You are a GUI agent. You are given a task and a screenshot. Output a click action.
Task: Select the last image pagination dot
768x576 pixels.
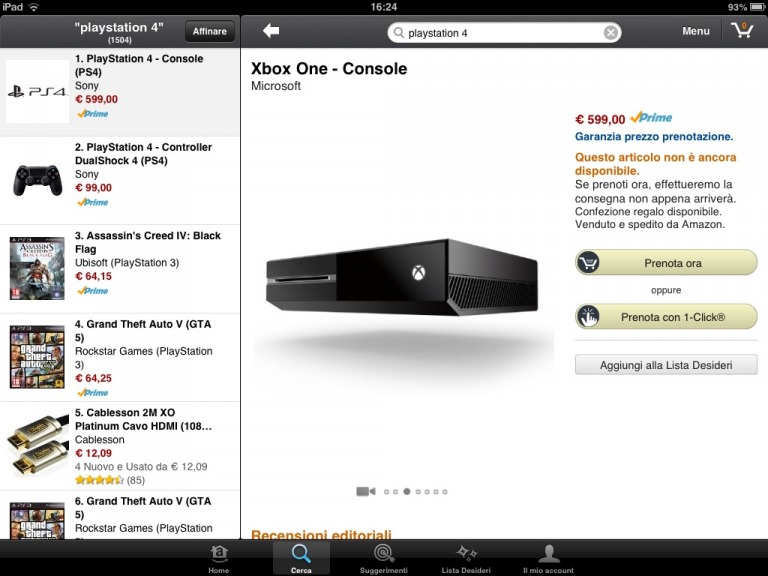tap(445, 492)
